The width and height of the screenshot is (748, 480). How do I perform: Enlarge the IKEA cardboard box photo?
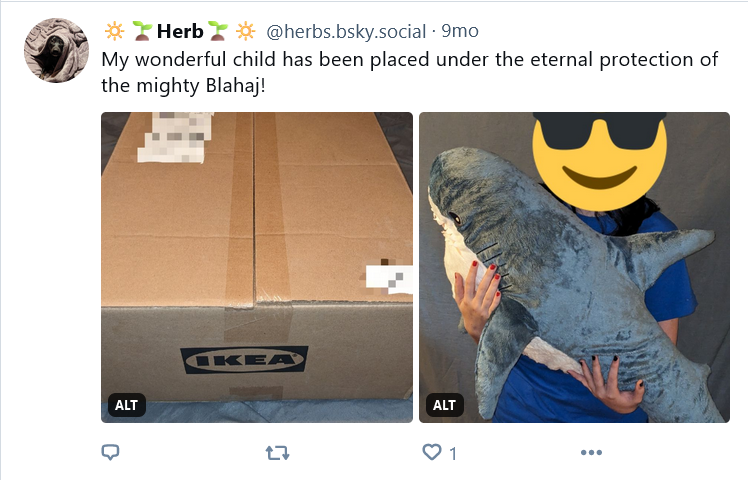257,267
